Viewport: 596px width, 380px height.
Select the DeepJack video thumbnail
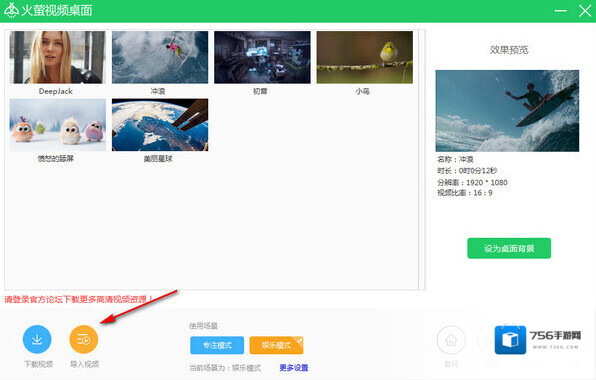coord(57,57)
